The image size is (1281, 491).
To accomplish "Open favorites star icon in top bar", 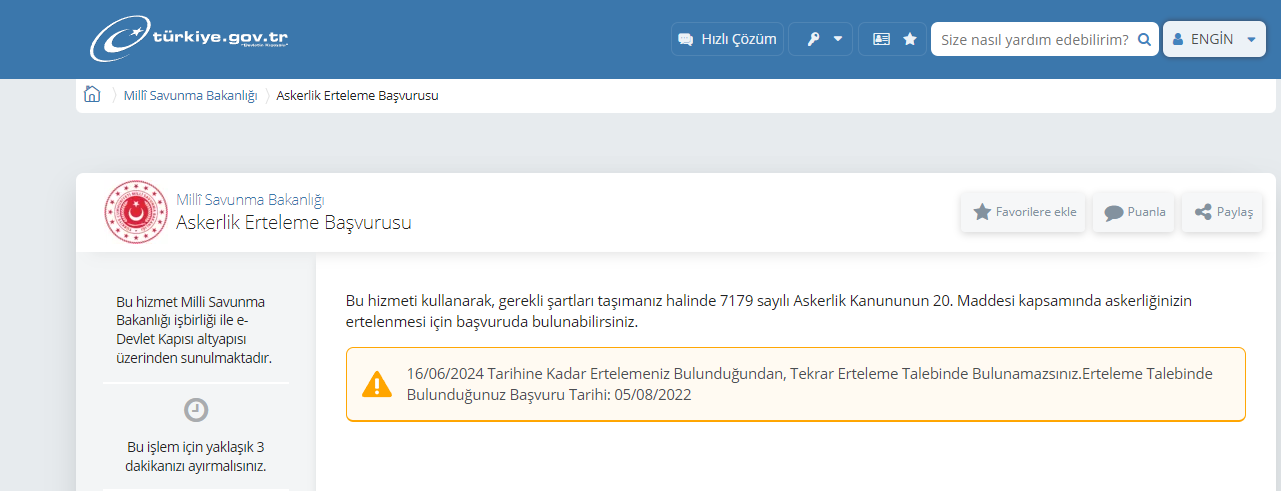I will click(x=910, y=39).
